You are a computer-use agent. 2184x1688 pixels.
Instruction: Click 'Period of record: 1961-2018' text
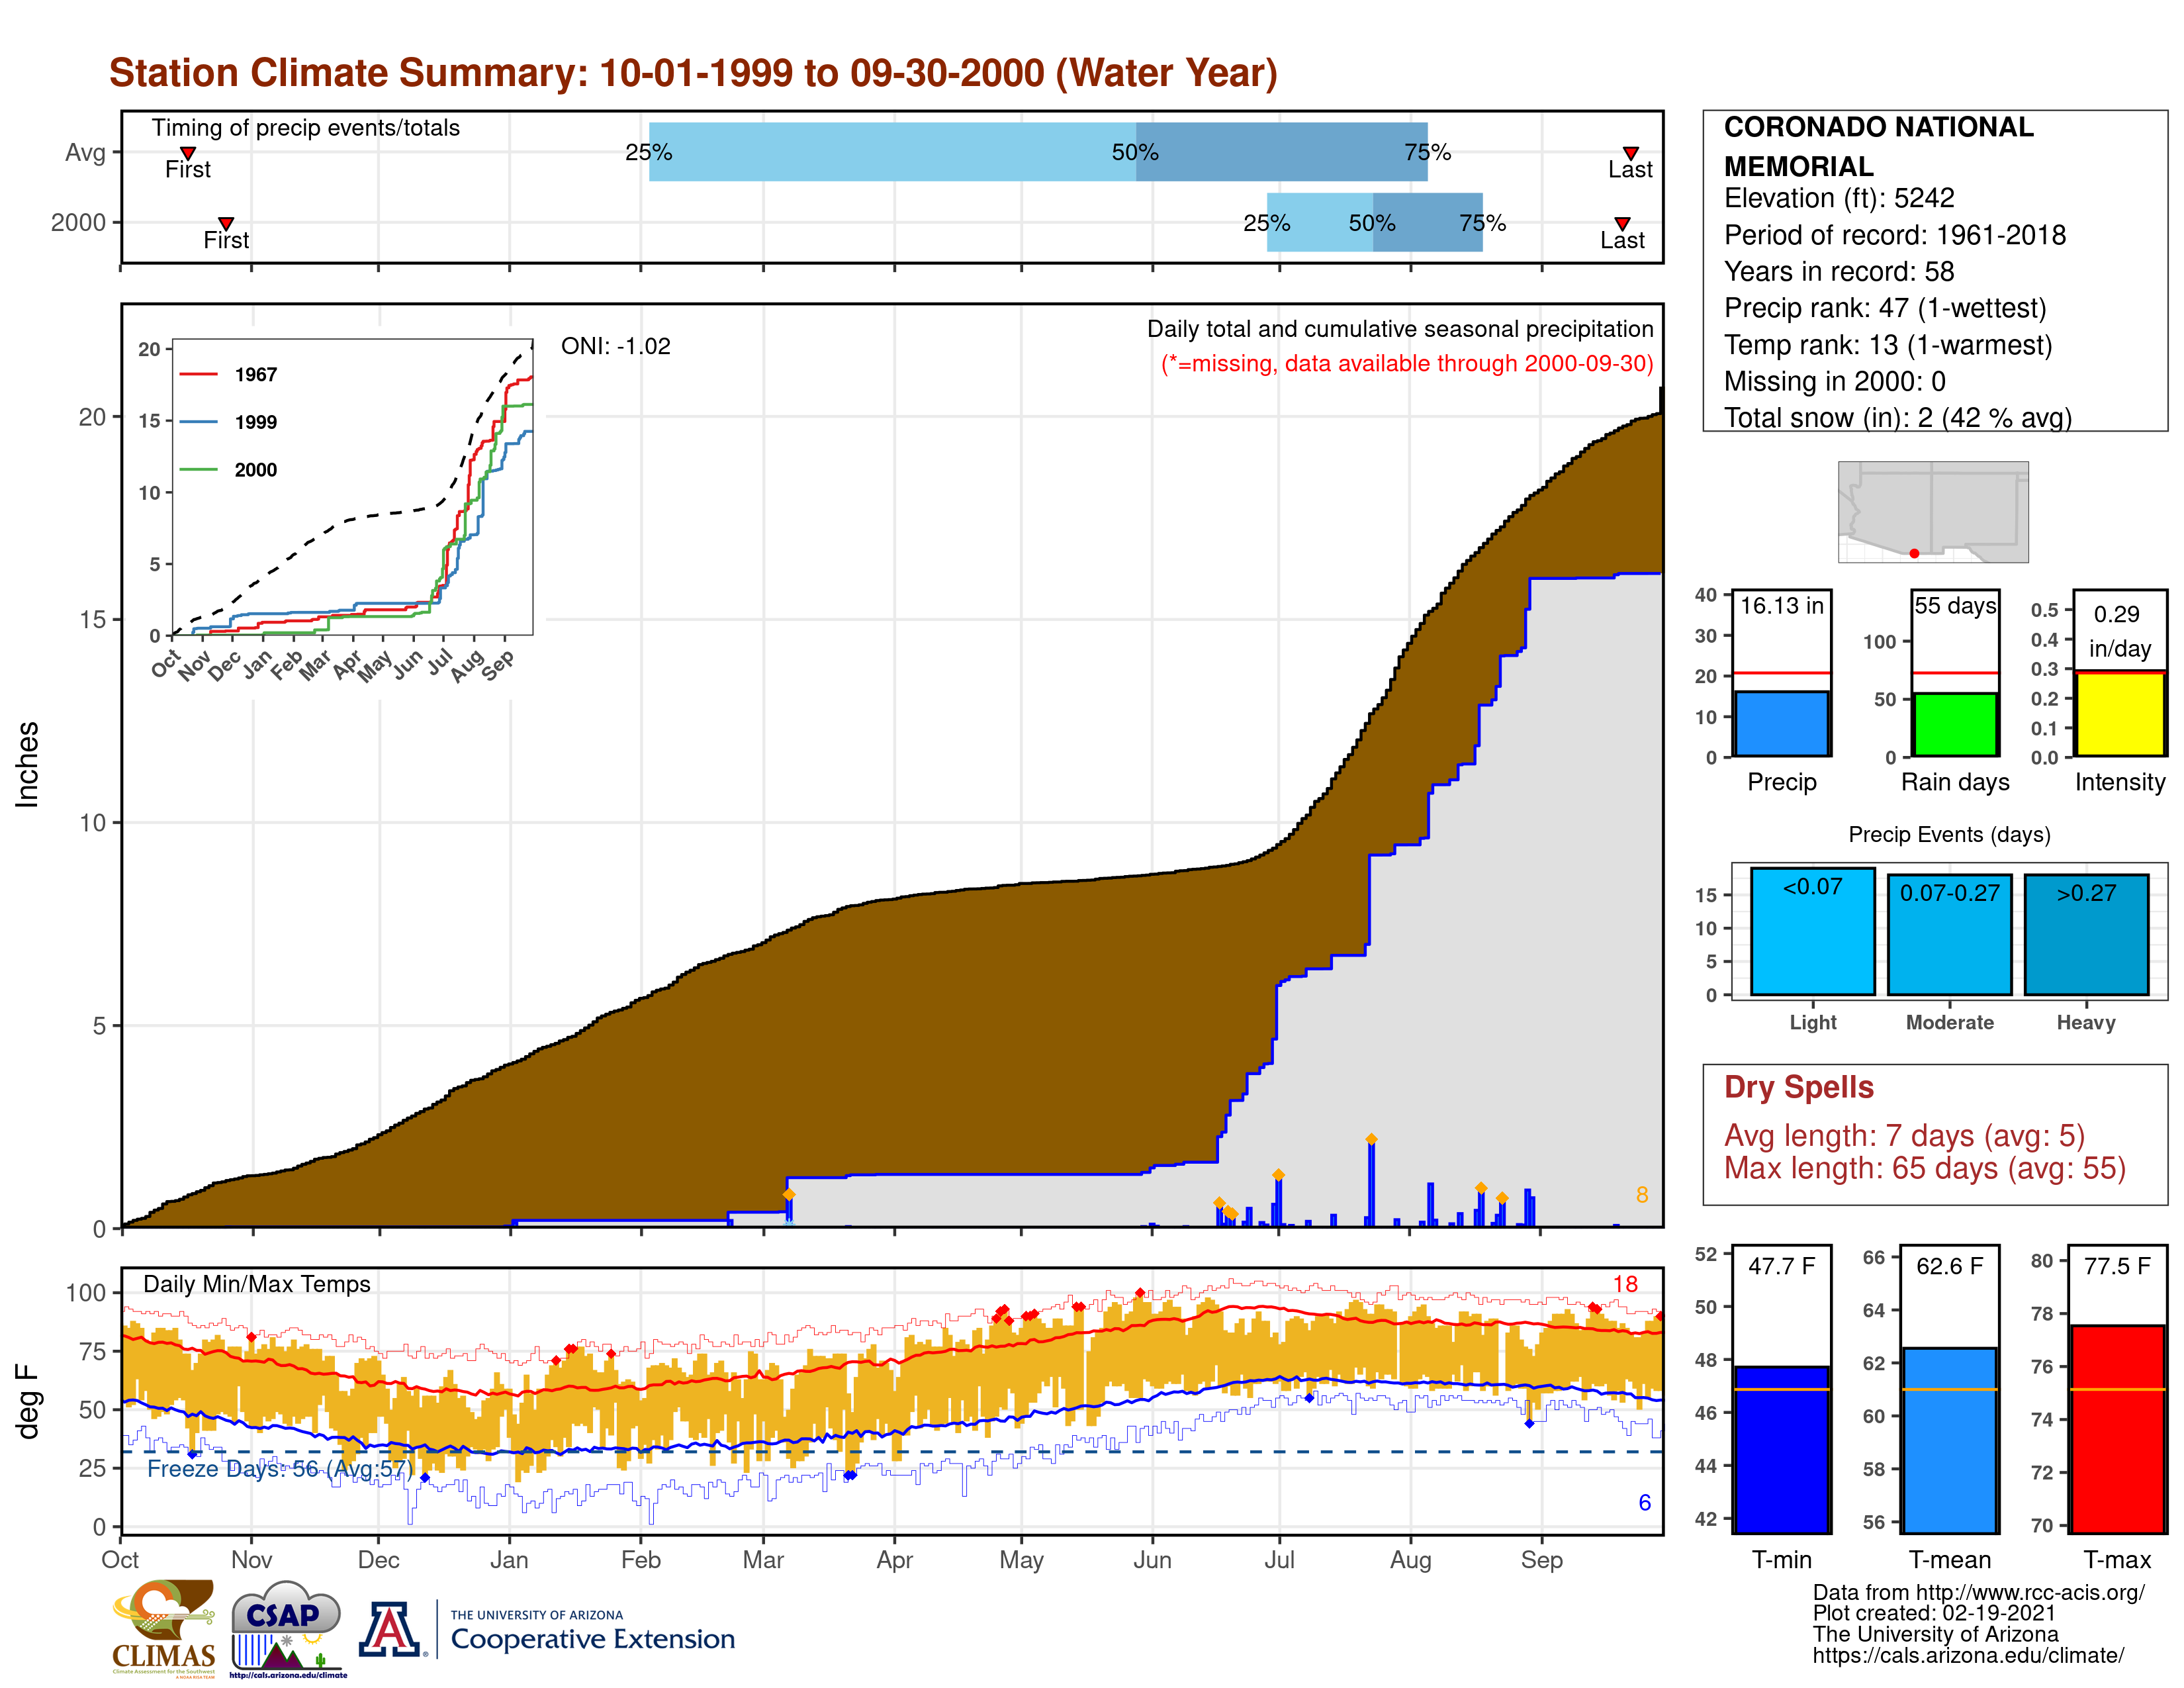[x=1894, y=235]
